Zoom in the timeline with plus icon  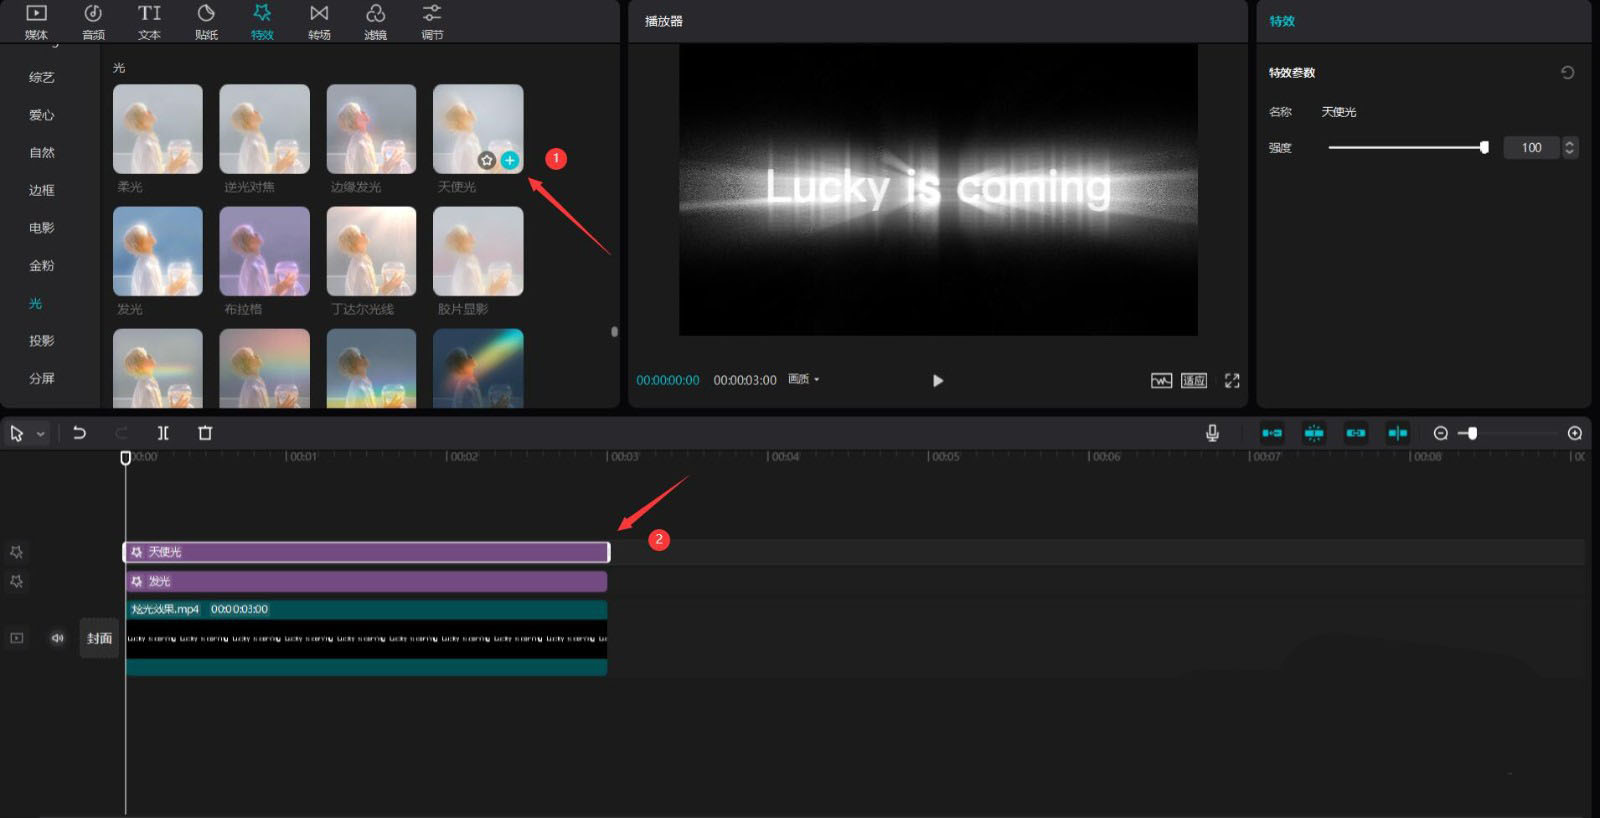coord(1575,433)
